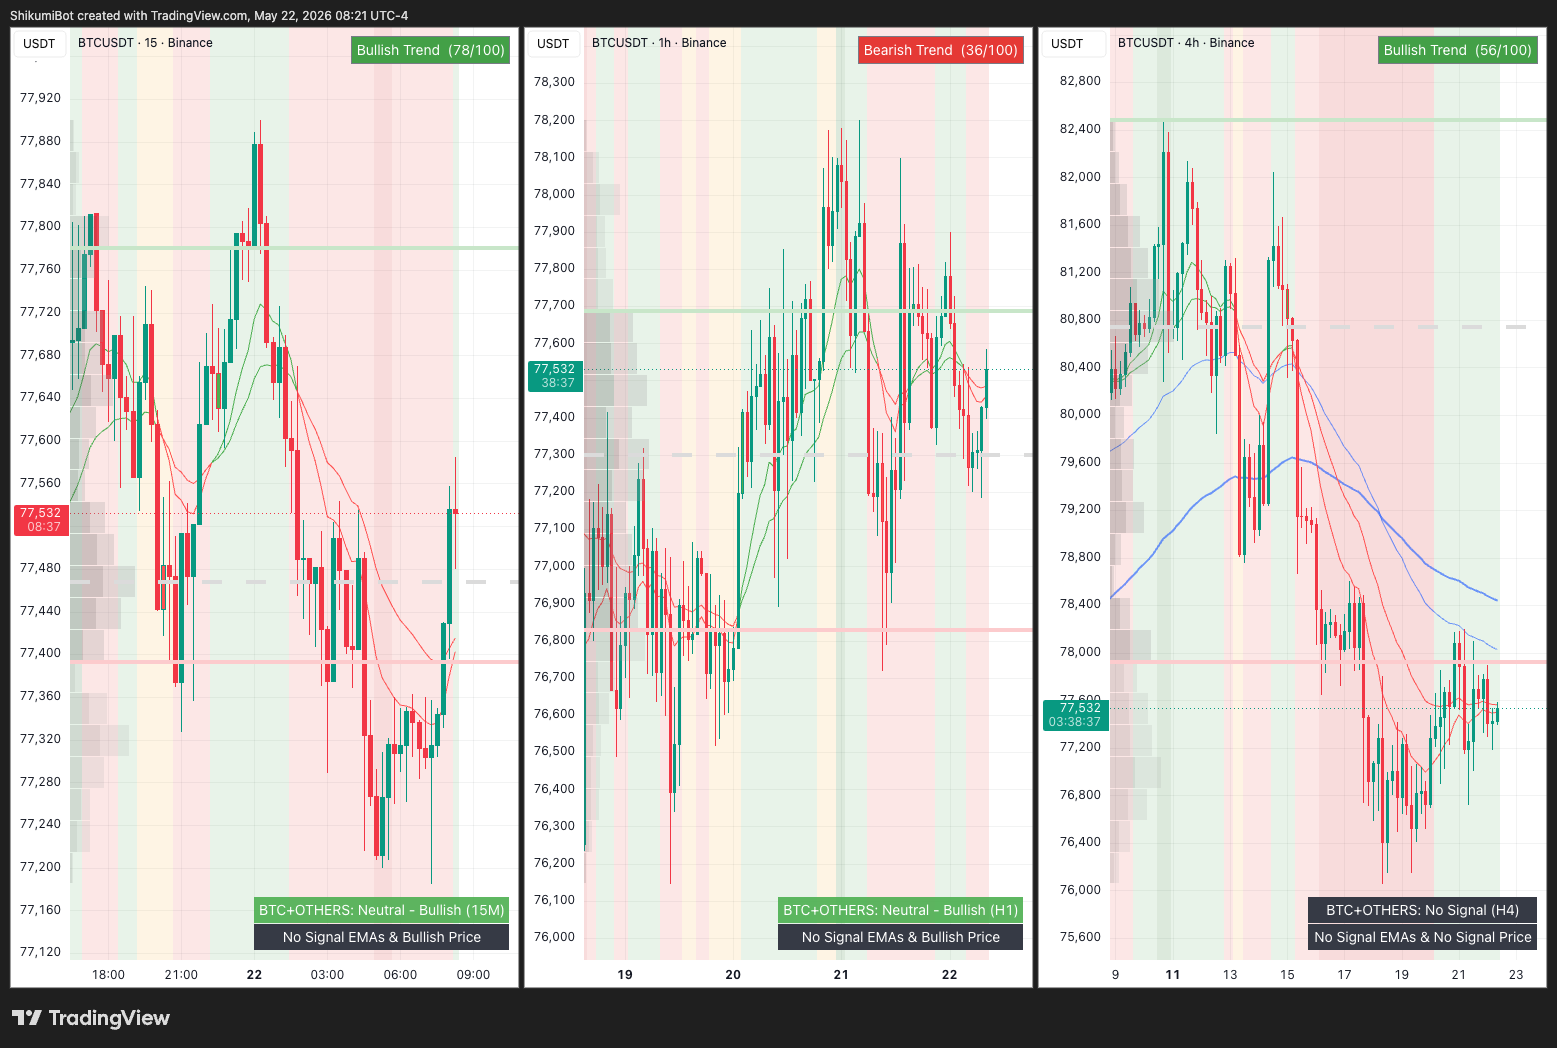
Task: Click the 18:00 time axis label
Action: [x=108, y=975]
